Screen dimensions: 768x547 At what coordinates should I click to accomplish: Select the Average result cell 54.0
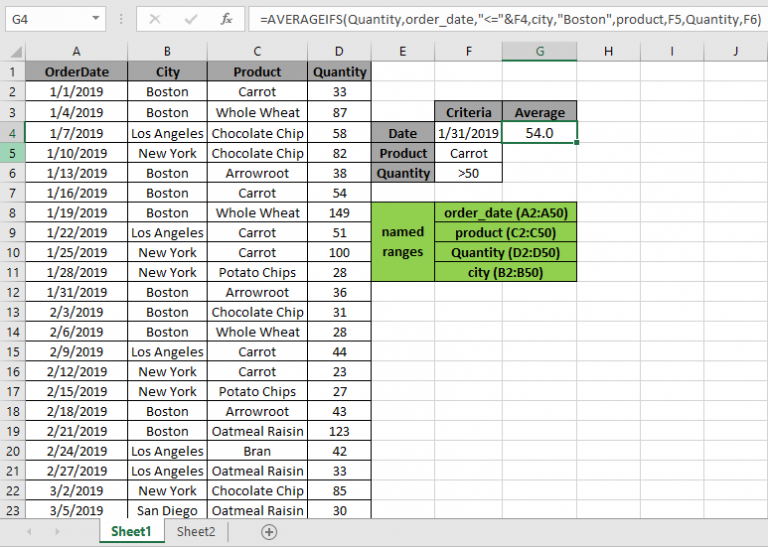[x=539, y=133]
